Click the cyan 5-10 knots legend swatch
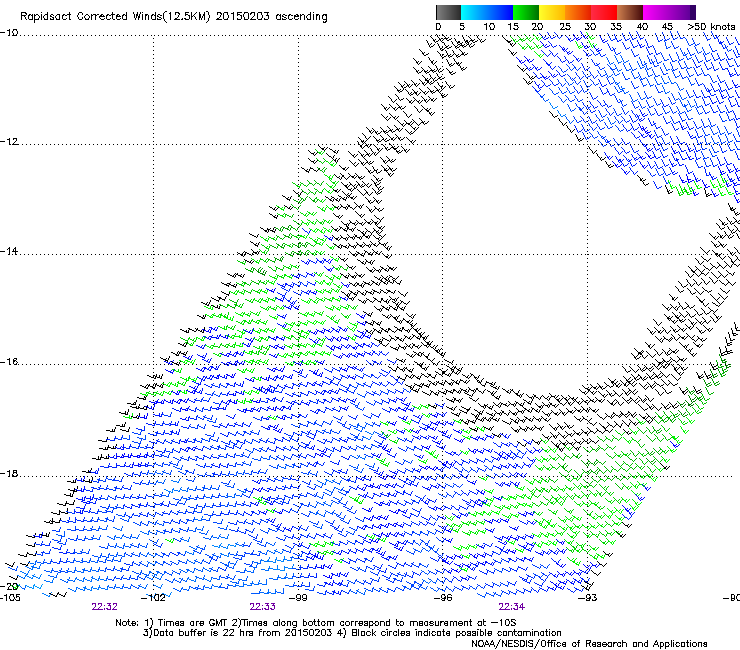740x650 pixels. click(474, 12)
